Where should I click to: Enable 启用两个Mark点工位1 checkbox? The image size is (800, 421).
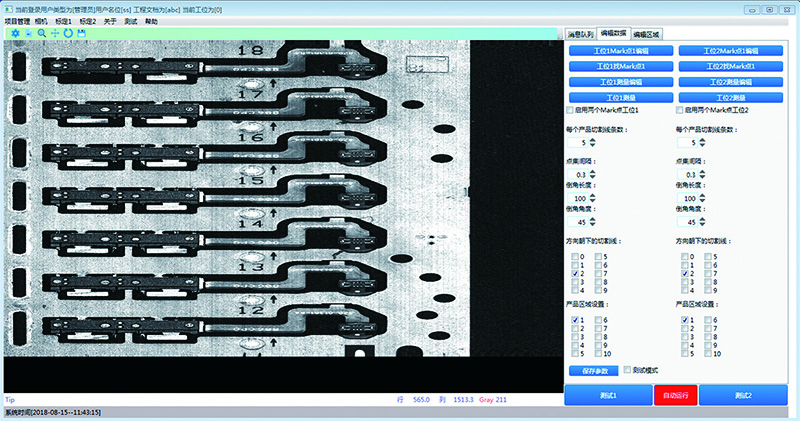pos(571,109)
